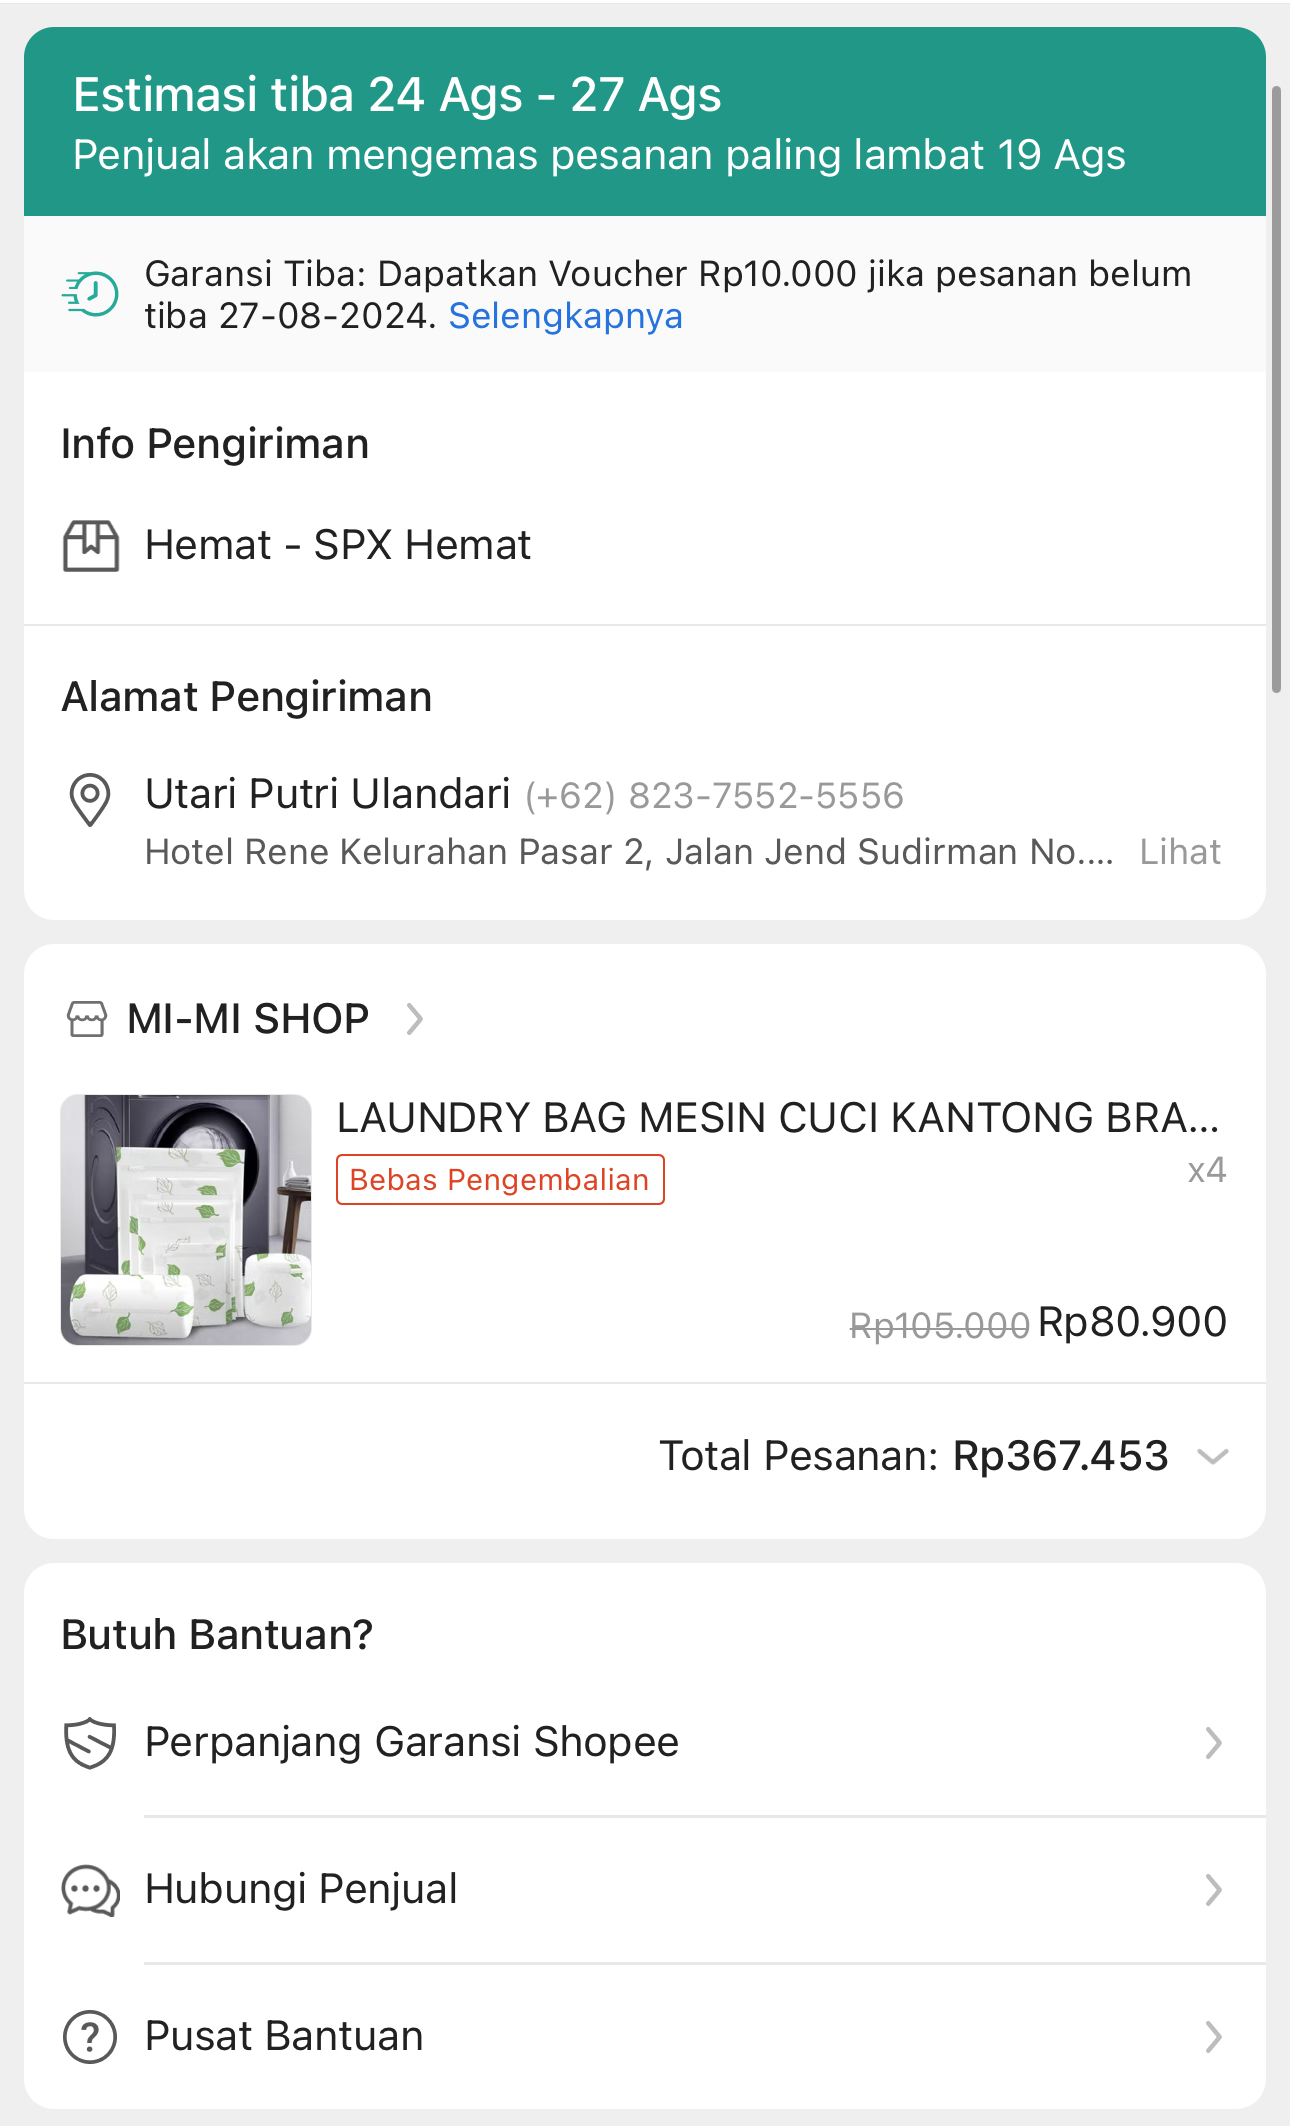Click the SPX Hemat shipping box icon

91,546
